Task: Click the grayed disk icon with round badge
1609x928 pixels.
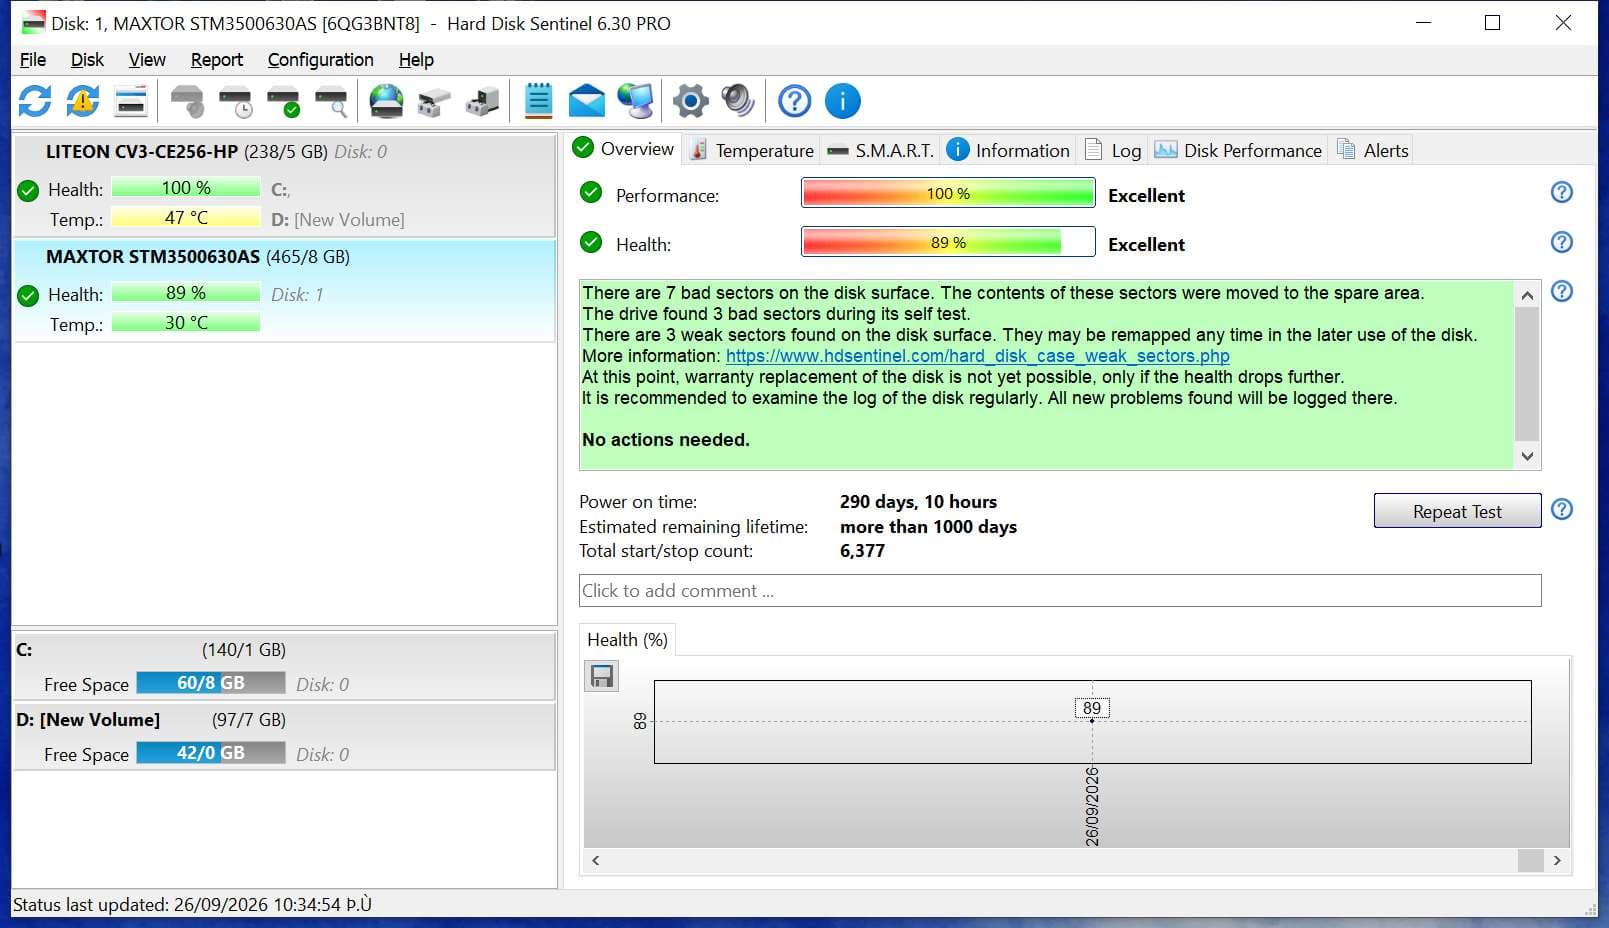Action: 187,101
